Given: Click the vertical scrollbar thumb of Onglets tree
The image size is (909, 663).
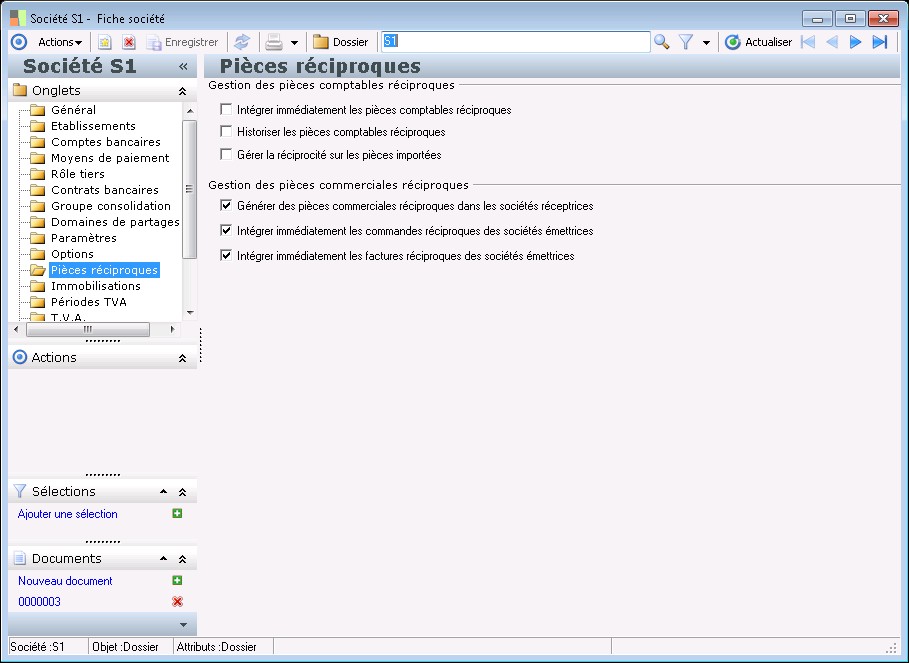Looking at the screenshot, I should 190,189.
